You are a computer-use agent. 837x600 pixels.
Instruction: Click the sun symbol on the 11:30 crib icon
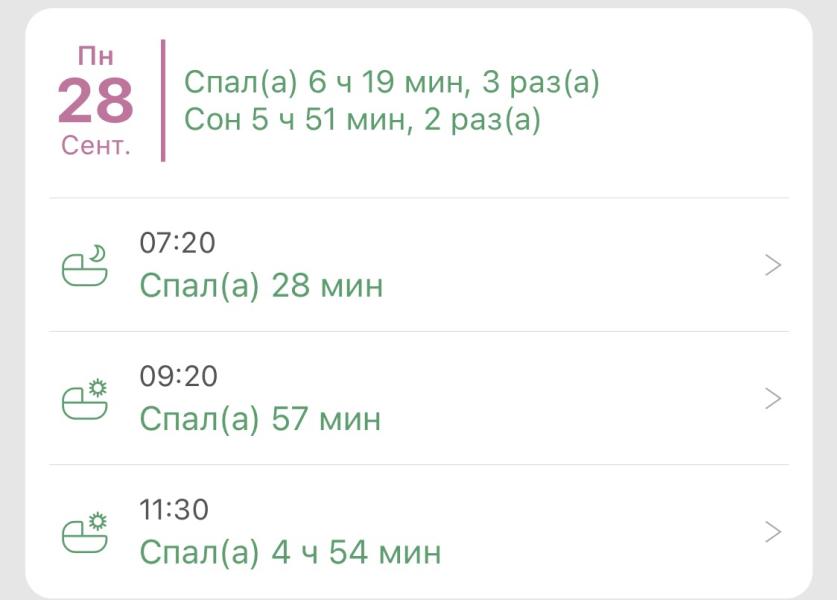point(98,520)
